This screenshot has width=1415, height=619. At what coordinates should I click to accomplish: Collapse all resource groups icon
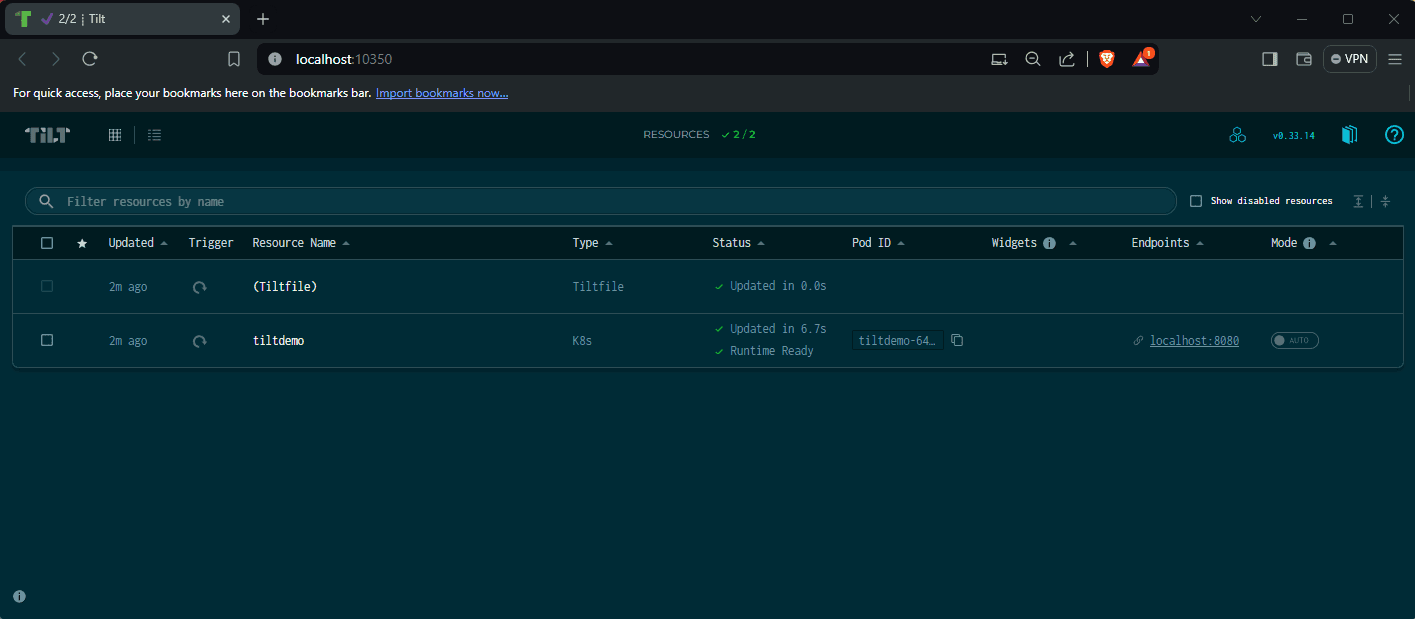click(1385, 201)
